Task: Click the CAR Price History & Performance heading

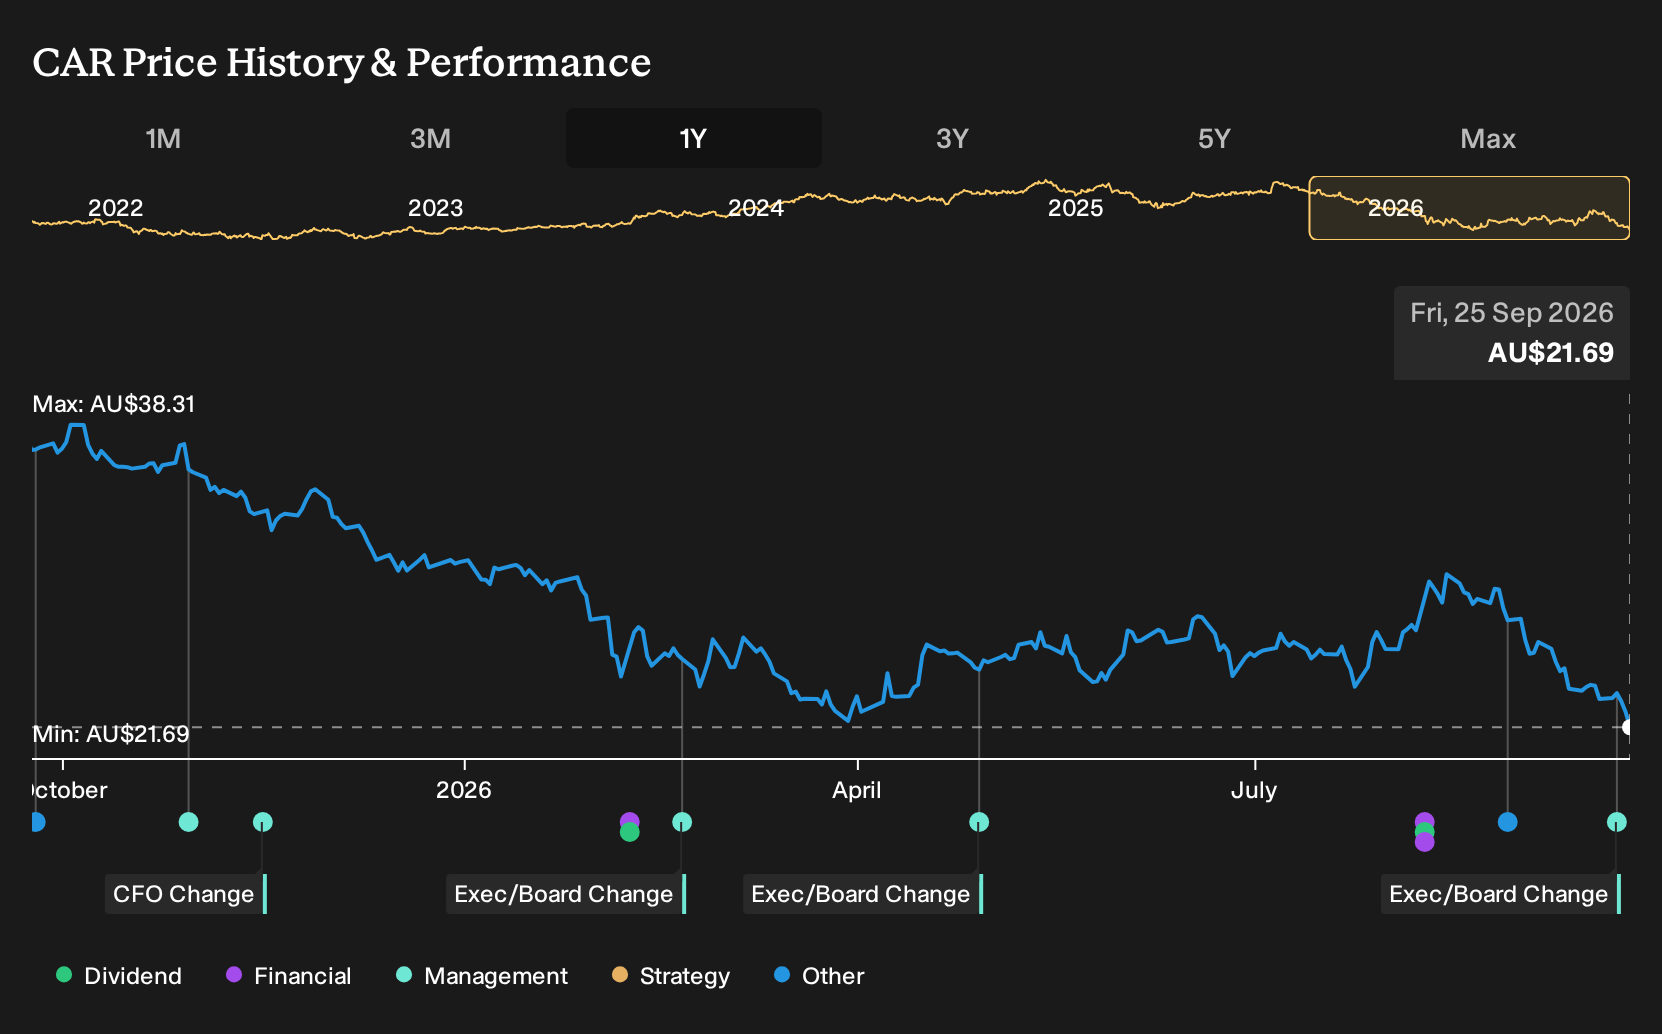Action: (342, 62)
